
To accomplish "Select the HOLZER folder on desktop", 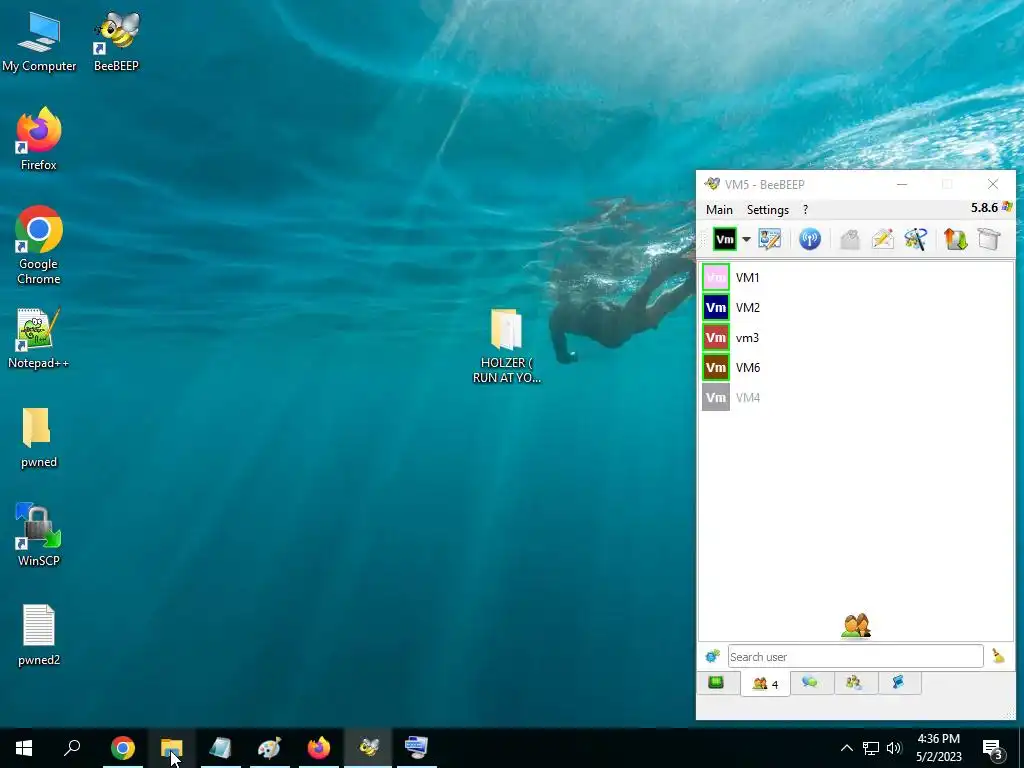I will pos(507,346).
